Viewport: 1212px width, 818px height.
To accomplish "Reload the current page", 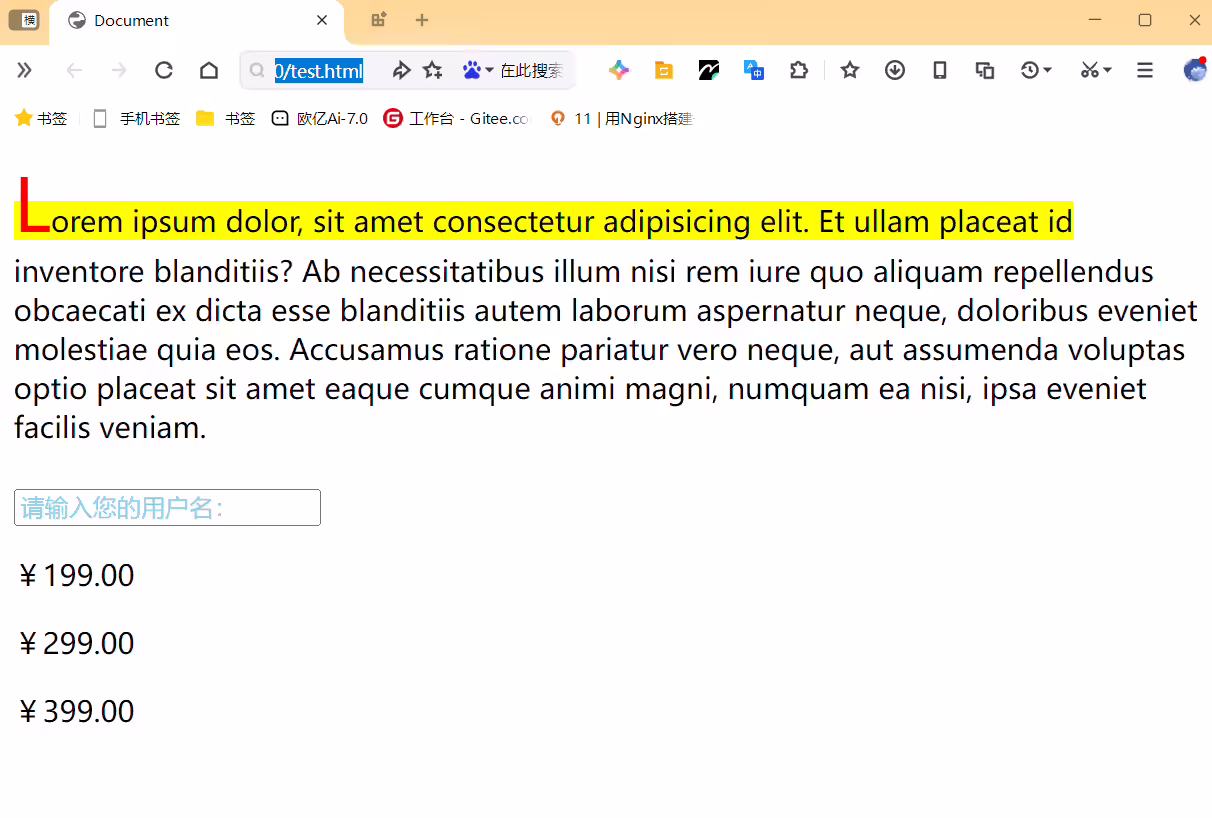I will coord(164,70).
